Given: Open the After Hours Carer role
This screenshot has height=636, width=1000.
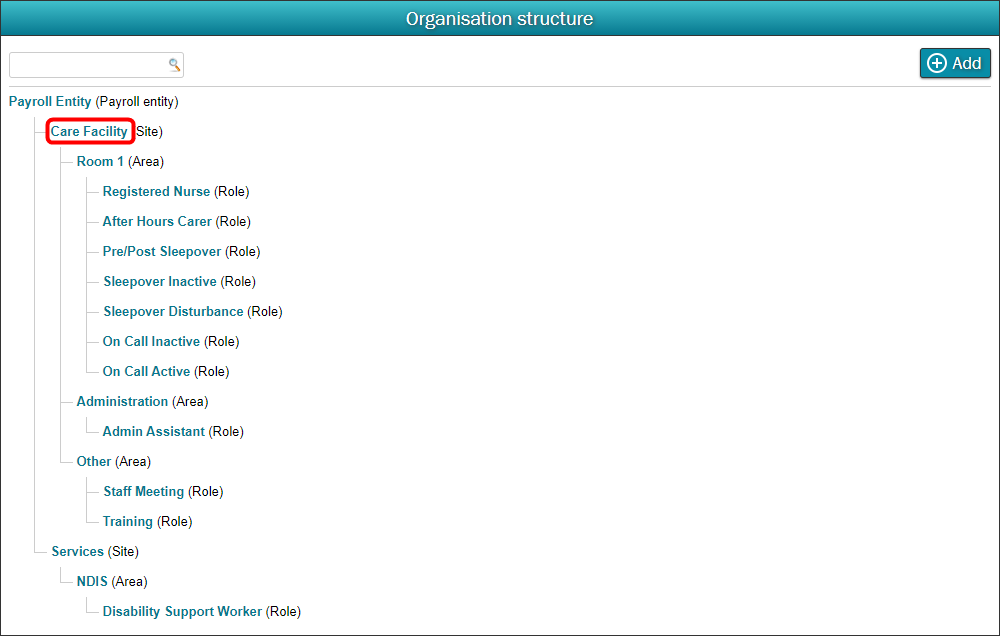Looking at the screenshot, I should click(x=157, y=221).
